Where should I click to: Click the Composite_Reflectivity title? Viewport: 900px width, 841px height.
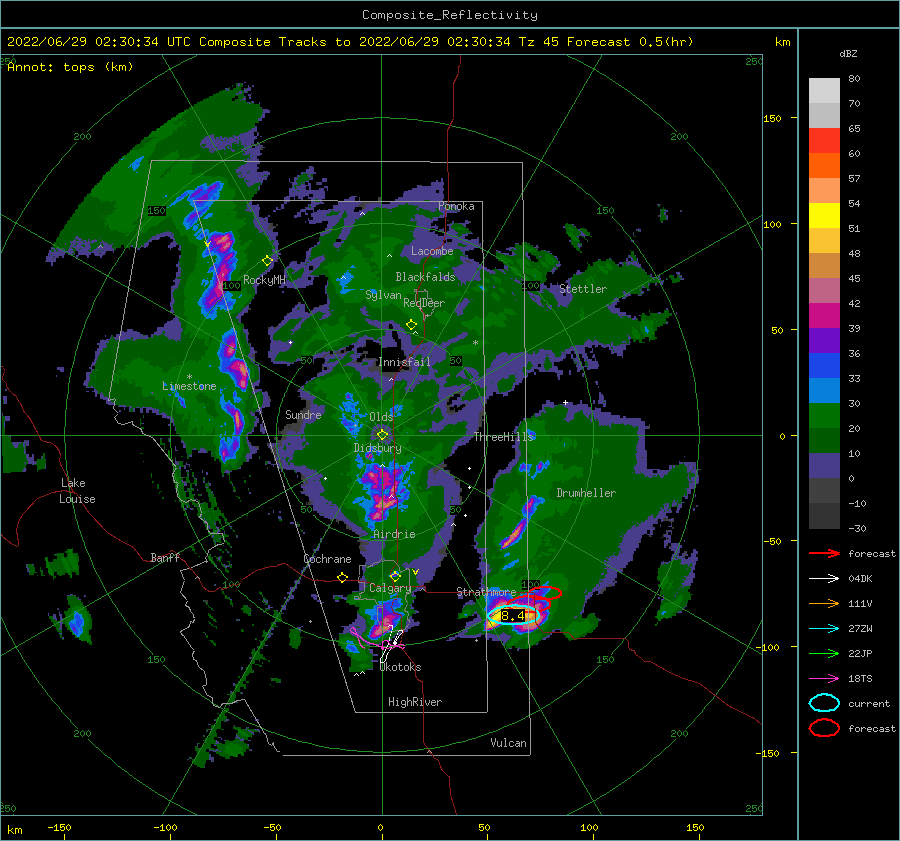pos(450,15)
